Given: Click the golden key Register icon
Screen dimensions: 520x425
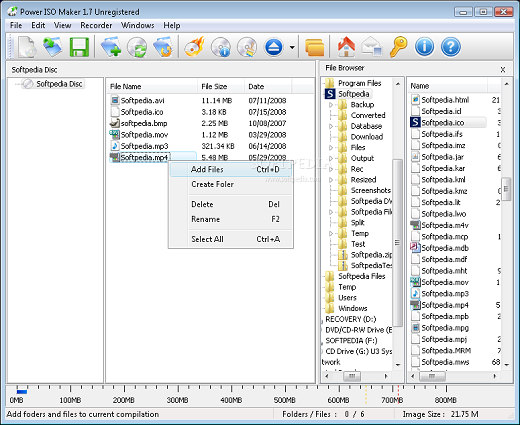Looking at the screenshot, I should pyautogui.click(x=398, y=47).
